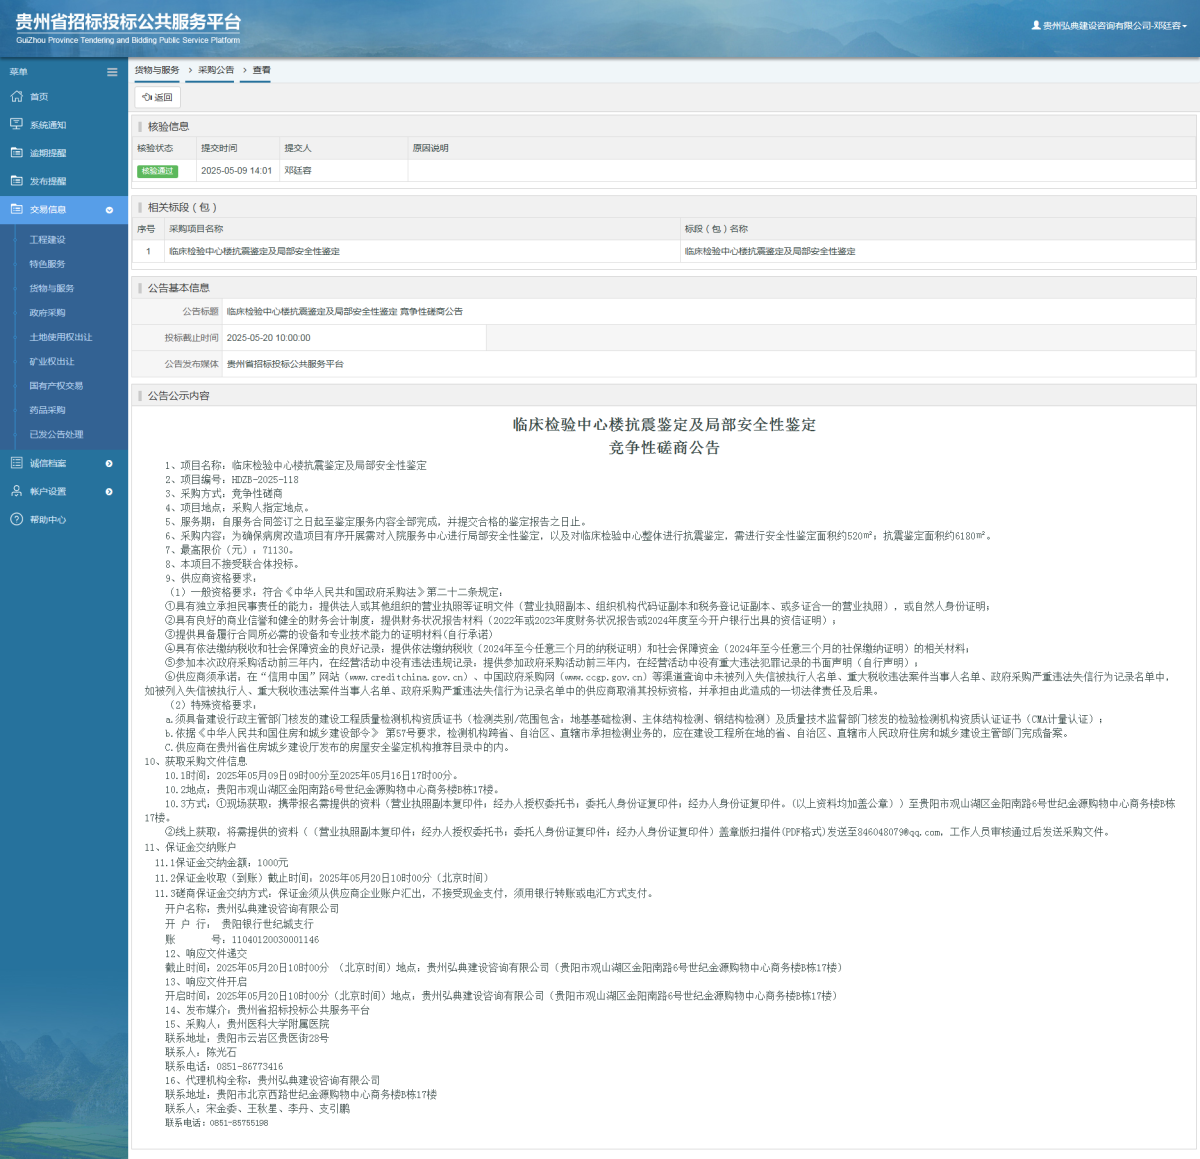Click the 货物与服务 breadcrumb link
Viewport: 1200px width, 1159px height.
[157, 70]
